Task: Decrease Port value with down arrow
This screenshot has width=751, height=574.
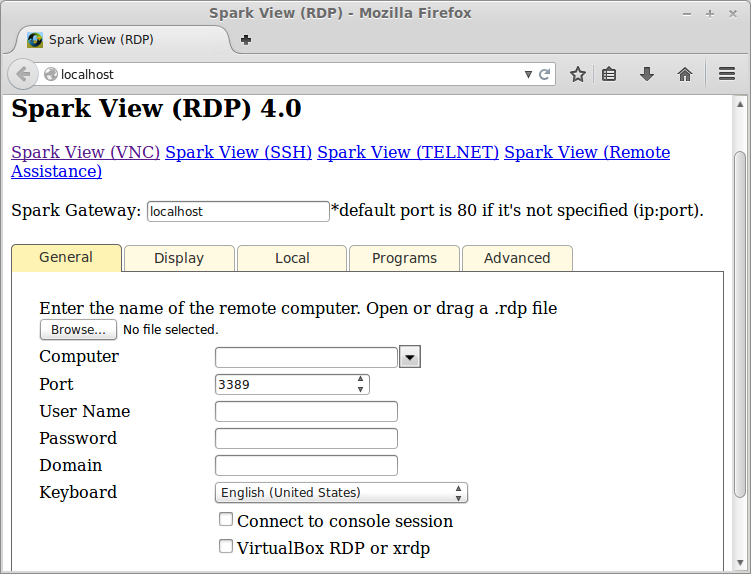Action: (360, 390)
